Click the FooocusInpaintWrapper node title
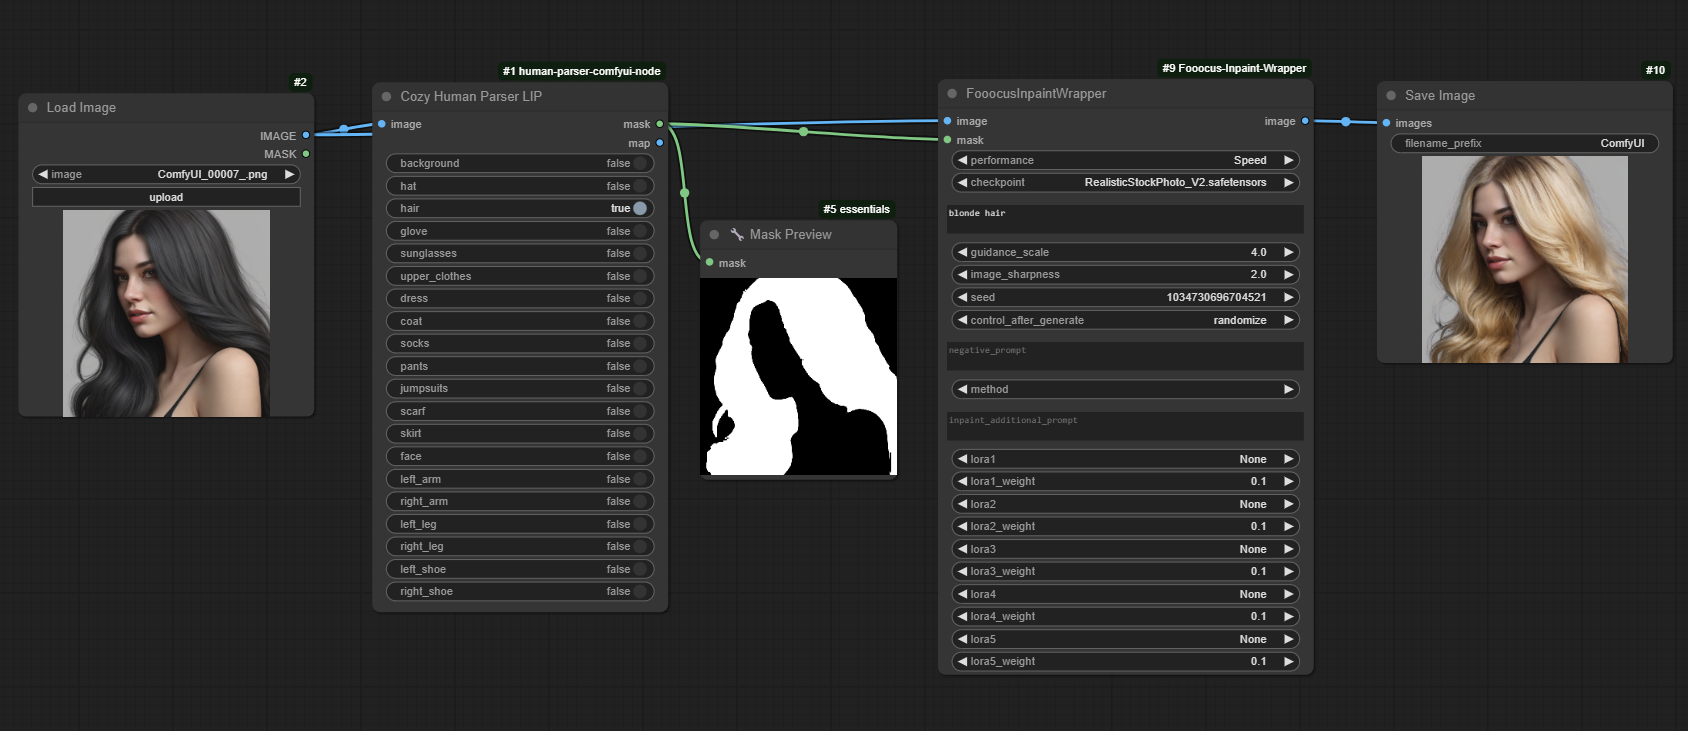The image size is (1688, 731). coord(1036,93)
